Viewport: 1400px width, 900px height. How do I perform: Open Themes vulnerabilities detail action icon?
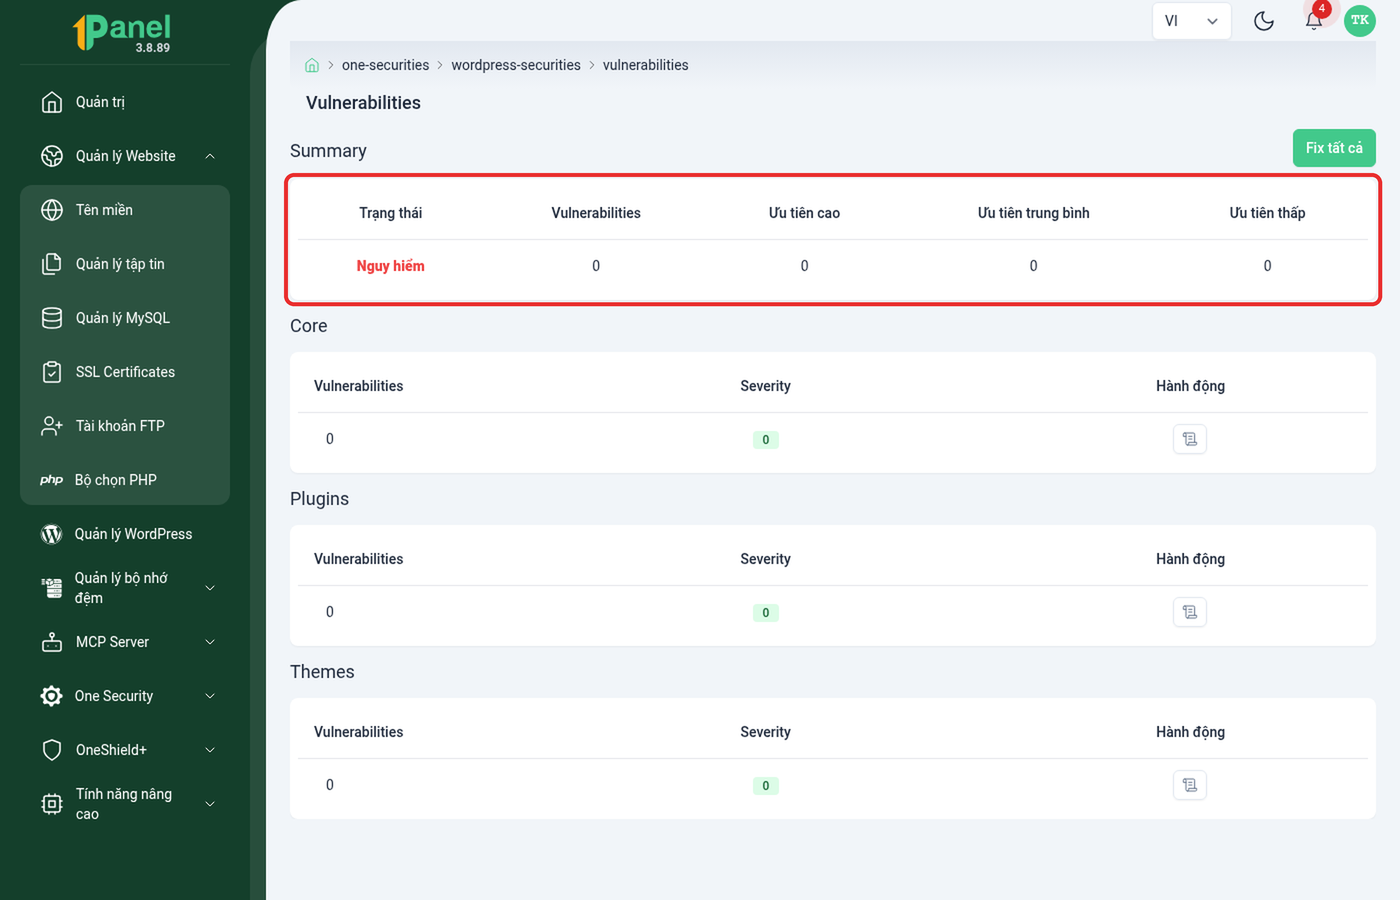point(1190,785)
